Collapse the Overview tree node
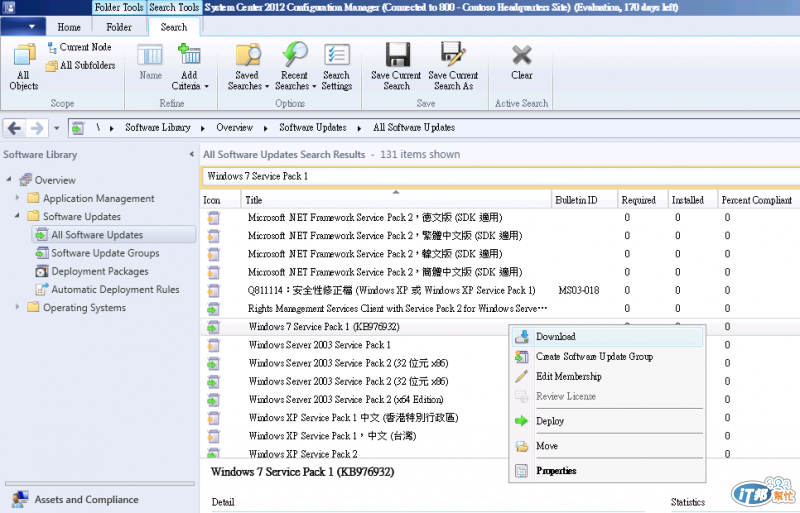This screenshot has width=800, height=513. point(9,179)
